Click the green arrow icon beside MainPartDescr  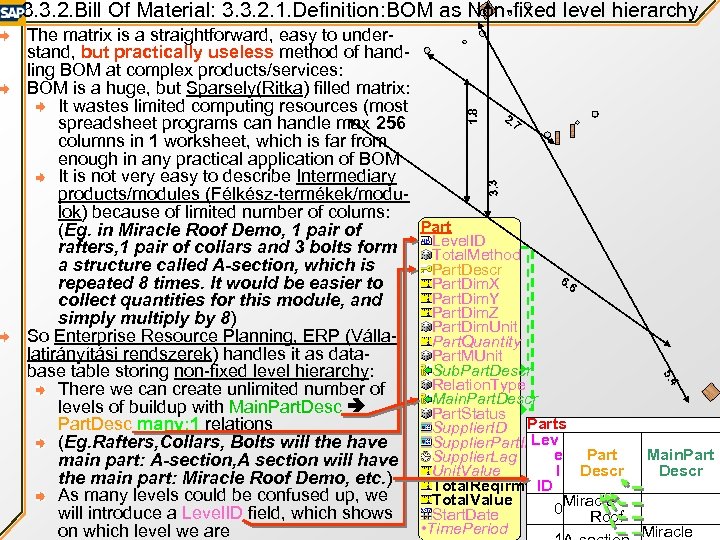tap(426, 399)
